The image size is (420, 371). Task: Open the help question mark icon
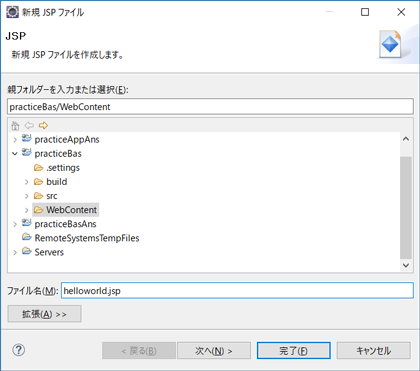[18, 350]
